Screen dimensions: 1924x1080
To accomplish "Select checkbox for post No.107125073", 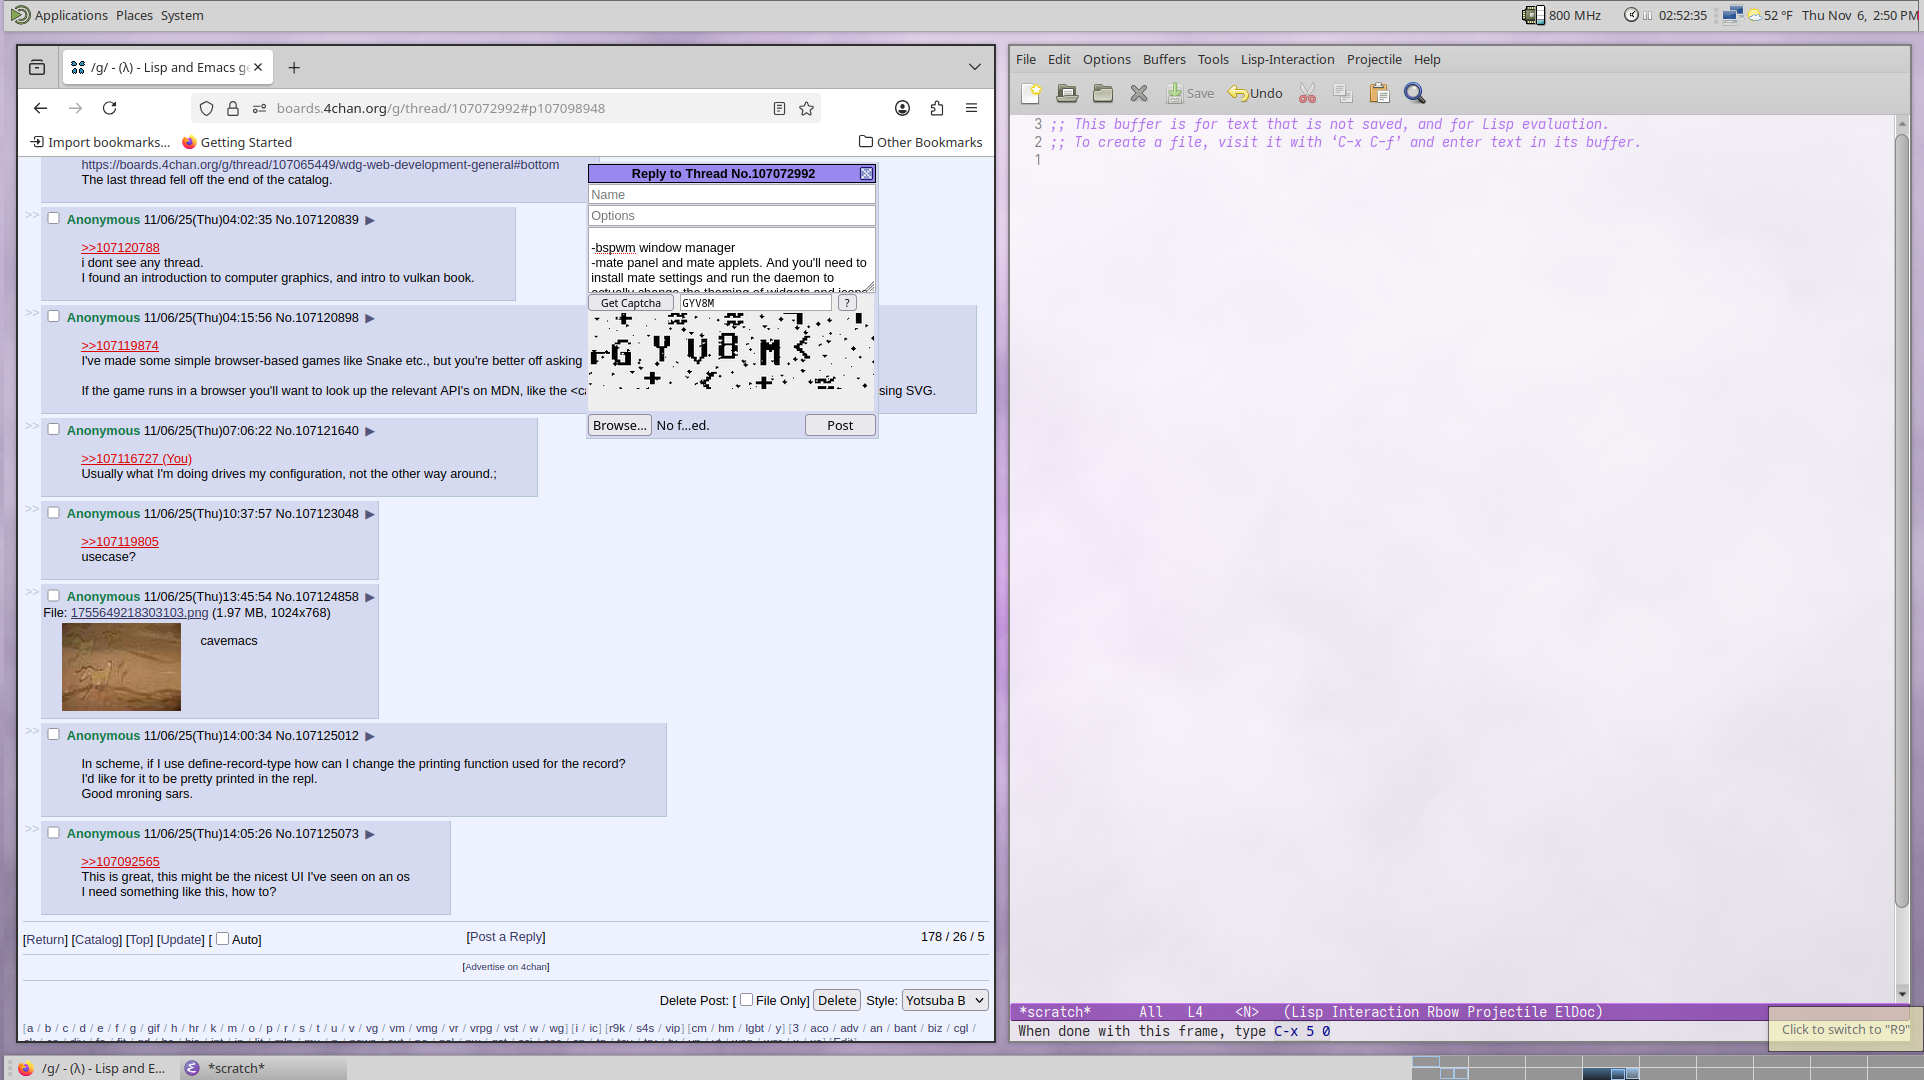I will [x=54, y=833].
